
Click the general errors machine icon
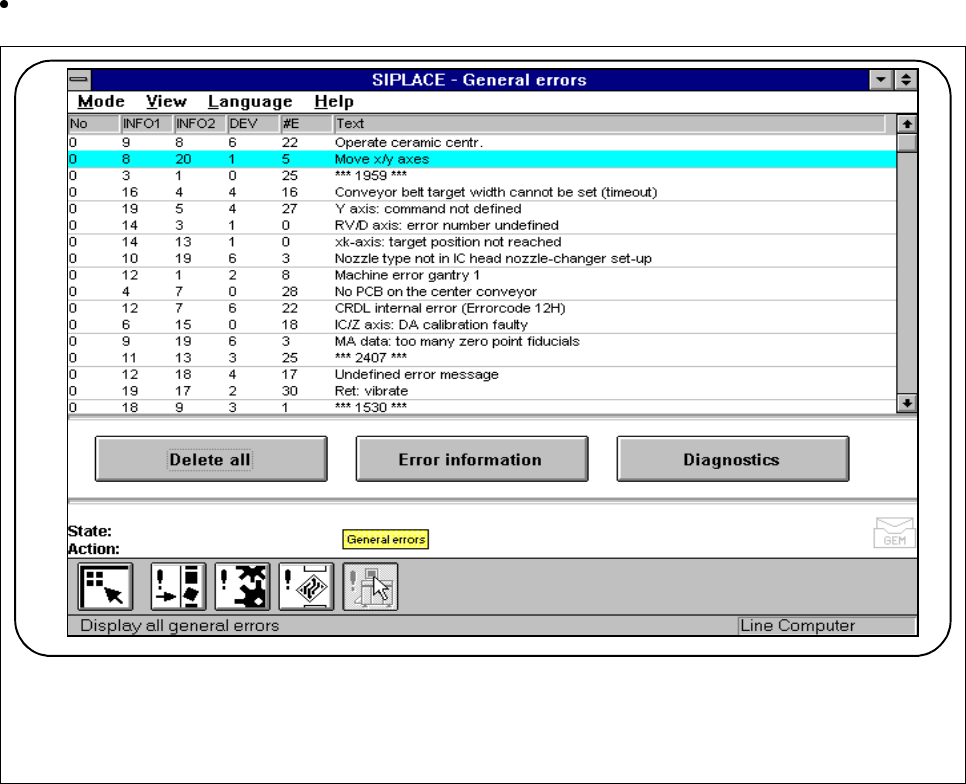tap(370, 587)
